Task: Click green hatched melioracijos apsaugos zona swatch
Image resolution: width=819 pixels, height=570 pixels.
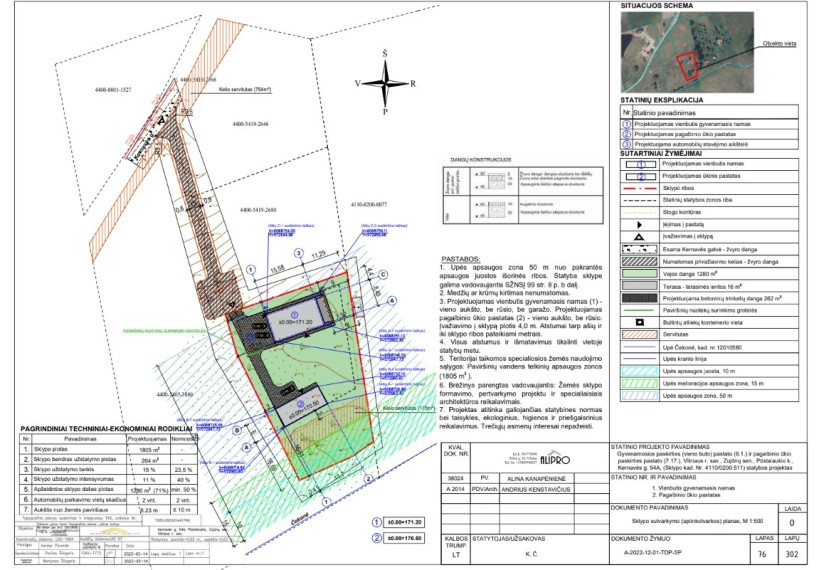Action: pyautogui.click(x=639, y=383)
